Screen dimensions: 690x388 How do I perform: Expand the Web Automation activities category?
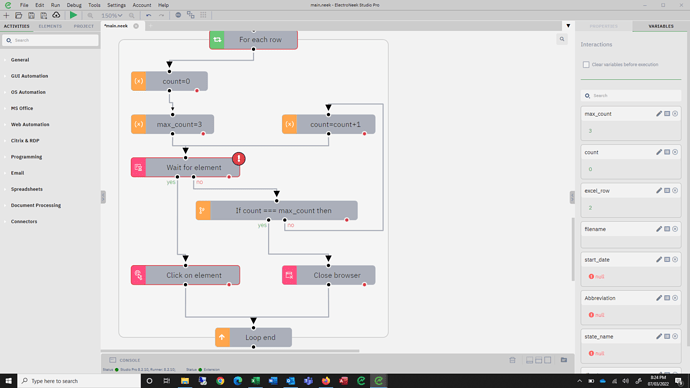(x=30, y=124)
